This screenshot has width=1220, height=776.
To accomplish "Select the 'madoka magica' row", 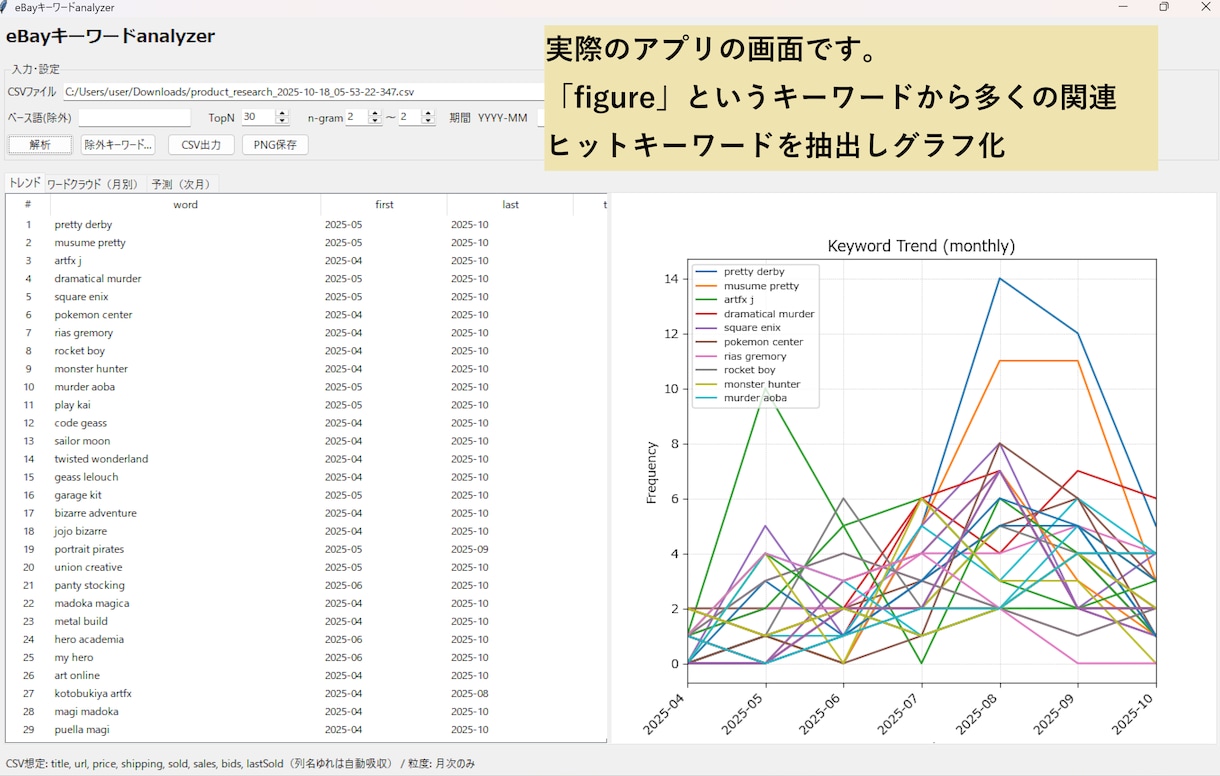I will 306,603.
